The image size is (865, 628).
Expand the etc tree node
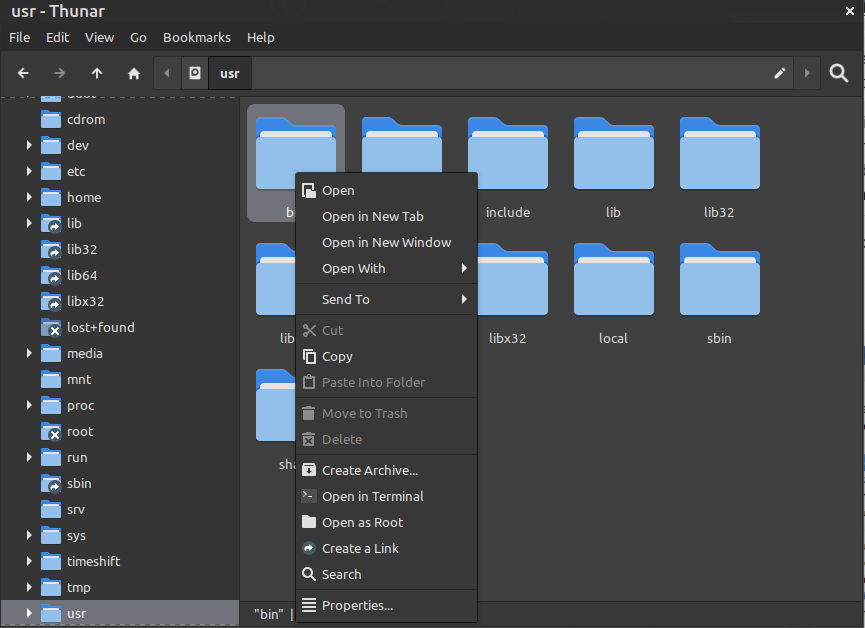point(29,171)
